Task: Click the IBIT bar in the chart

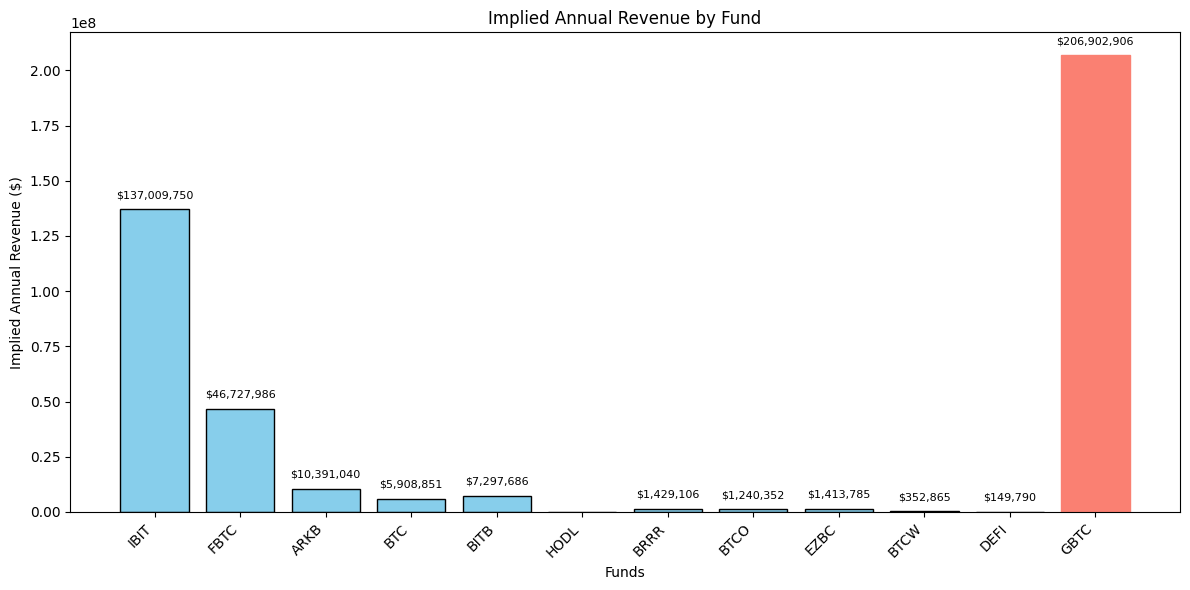Action: [x=155, y=361]
